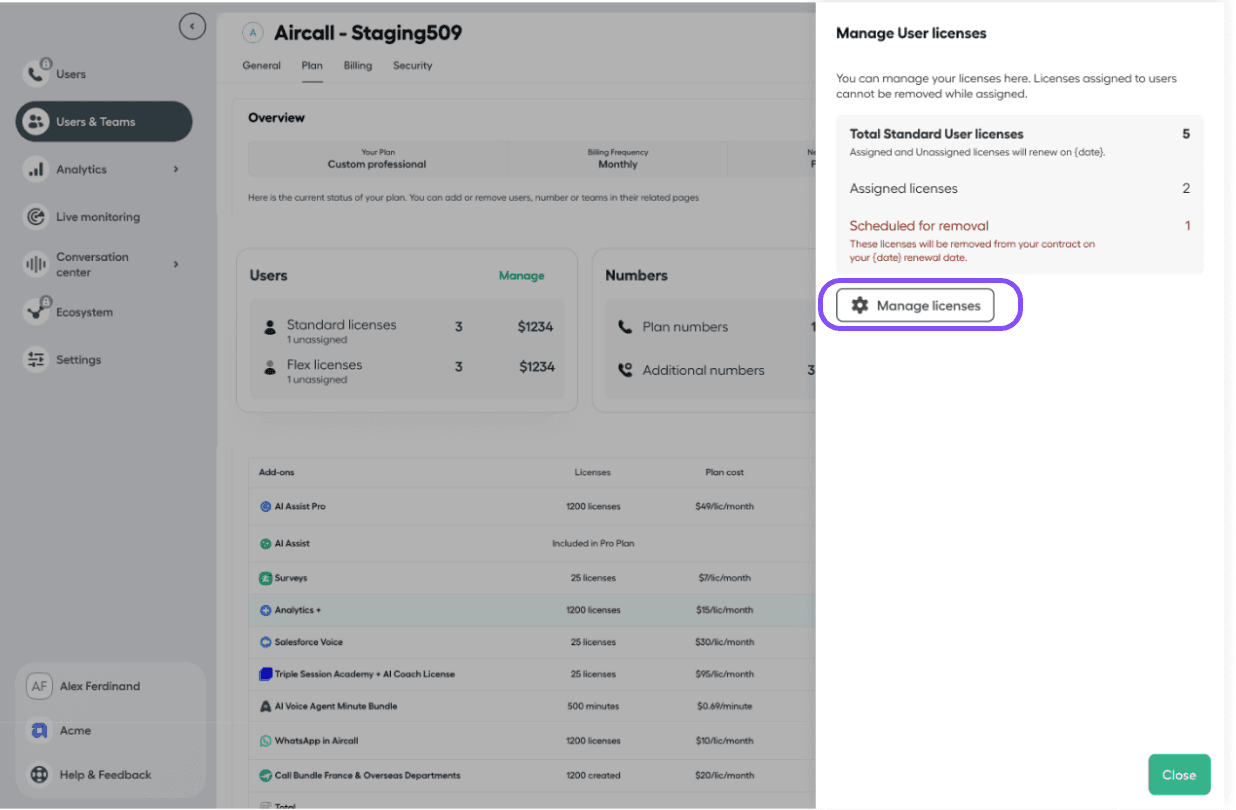Click the Surveys add-on icon

(x=266, y=578)
